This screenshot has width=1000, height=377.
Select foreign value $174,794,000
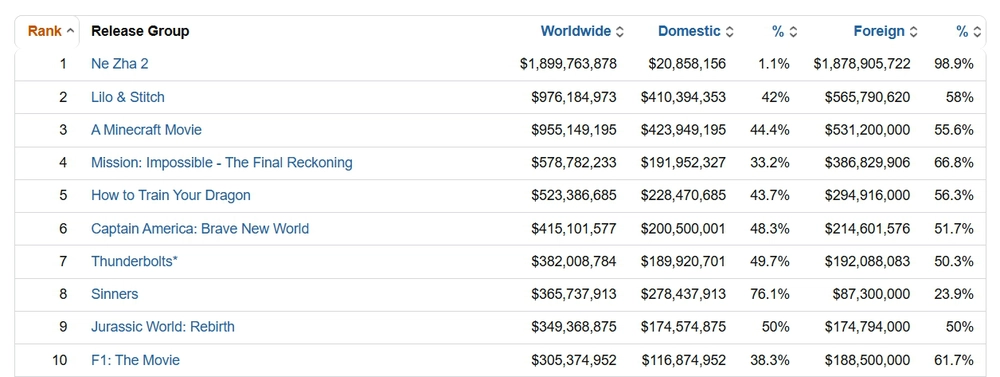click(867, 327)
